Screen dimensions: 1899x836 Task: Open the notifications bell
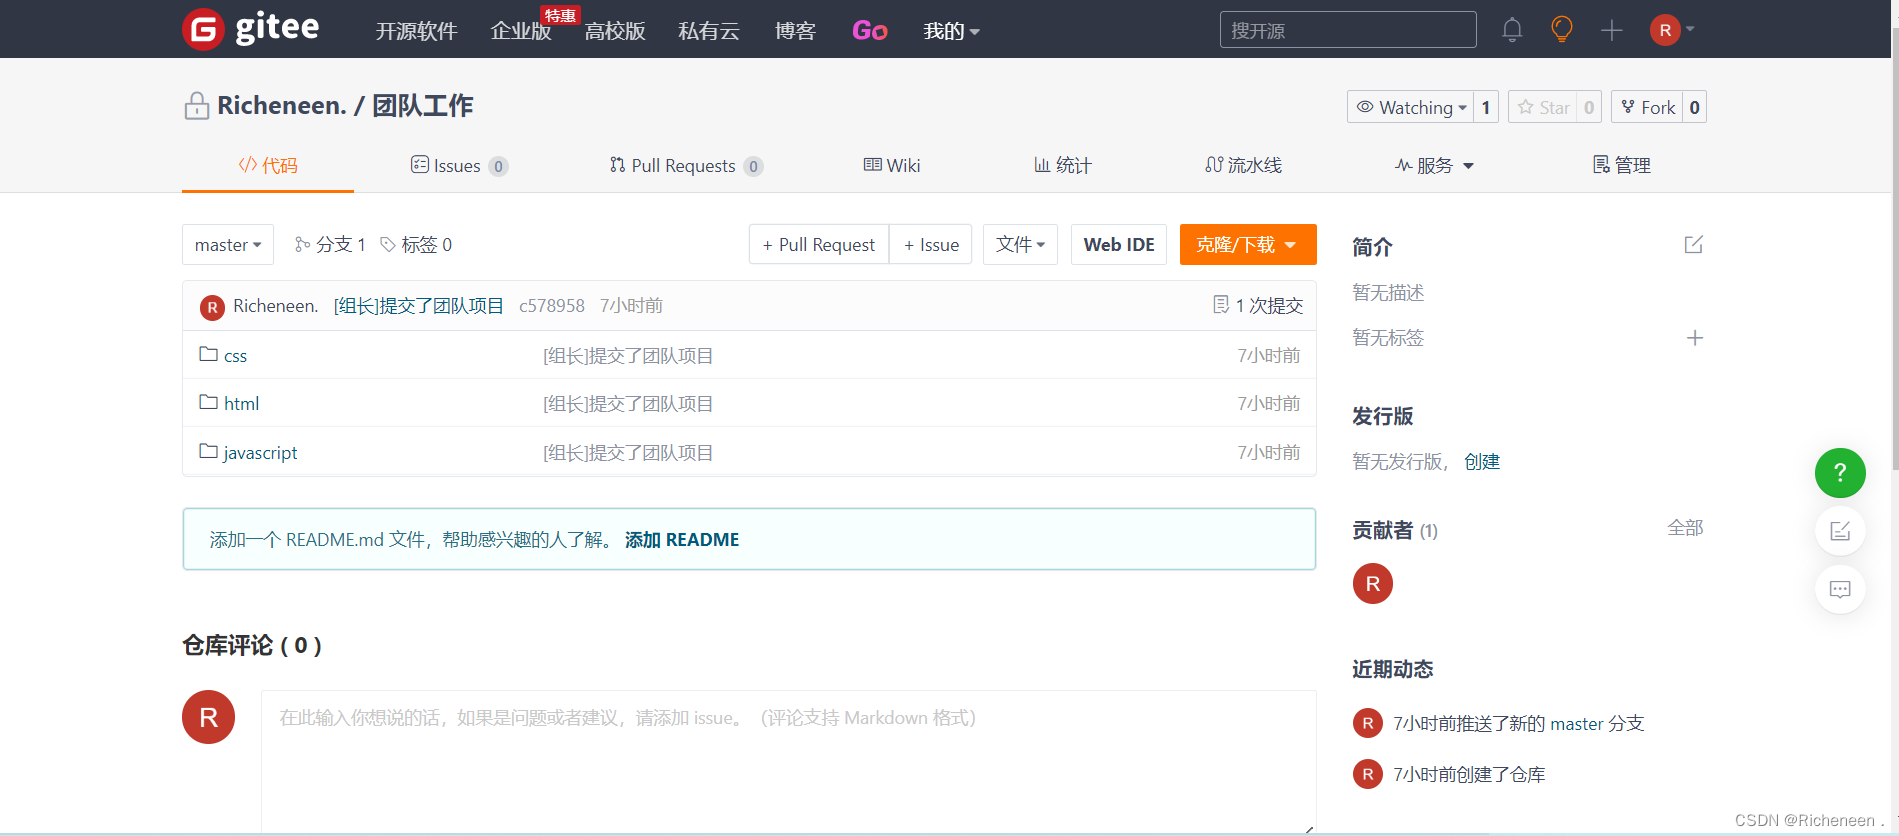pyautogui.click(x=1512, y=30)
